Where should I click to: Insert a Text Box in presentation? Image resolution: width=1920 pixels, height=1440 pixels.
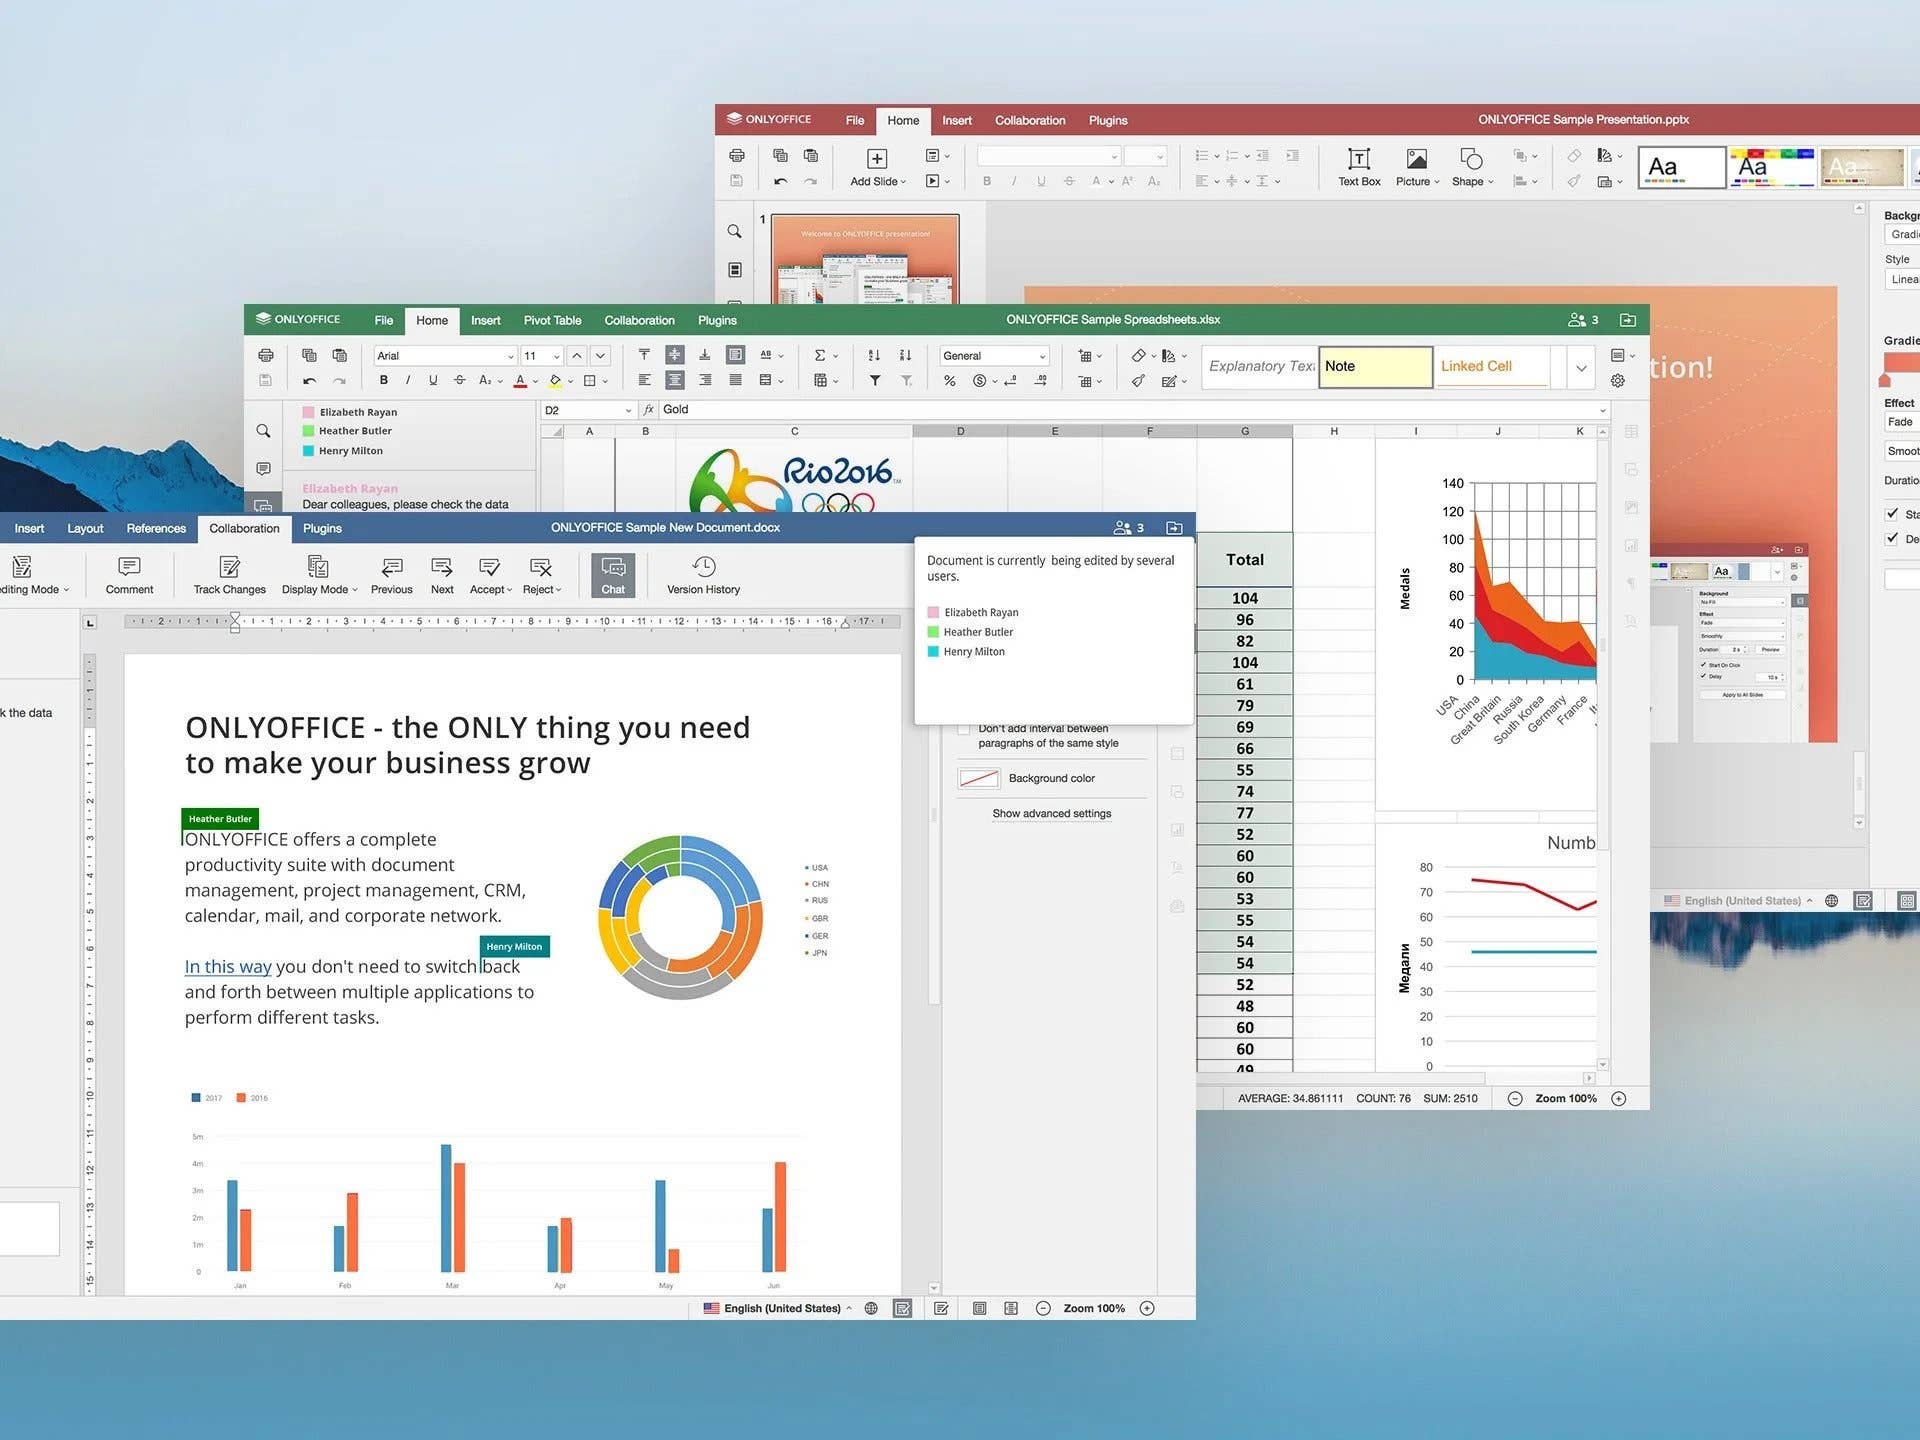(x=1358, y=160)
